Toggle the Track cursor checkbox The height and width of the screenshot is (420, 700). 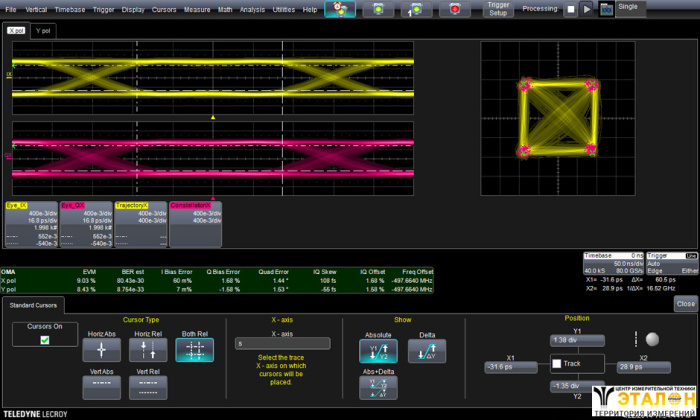tap(557, 363)
